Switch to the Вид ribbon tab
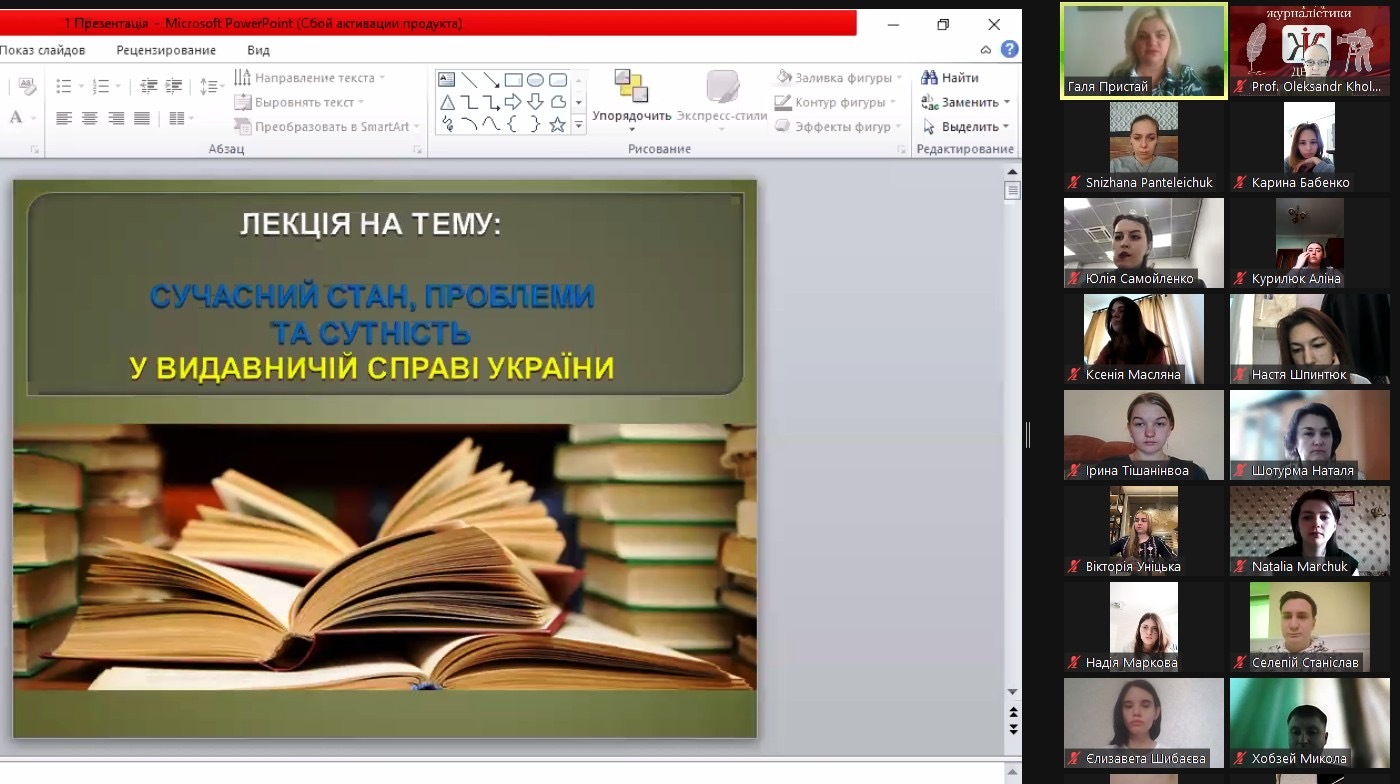 [x=258, y=50]
